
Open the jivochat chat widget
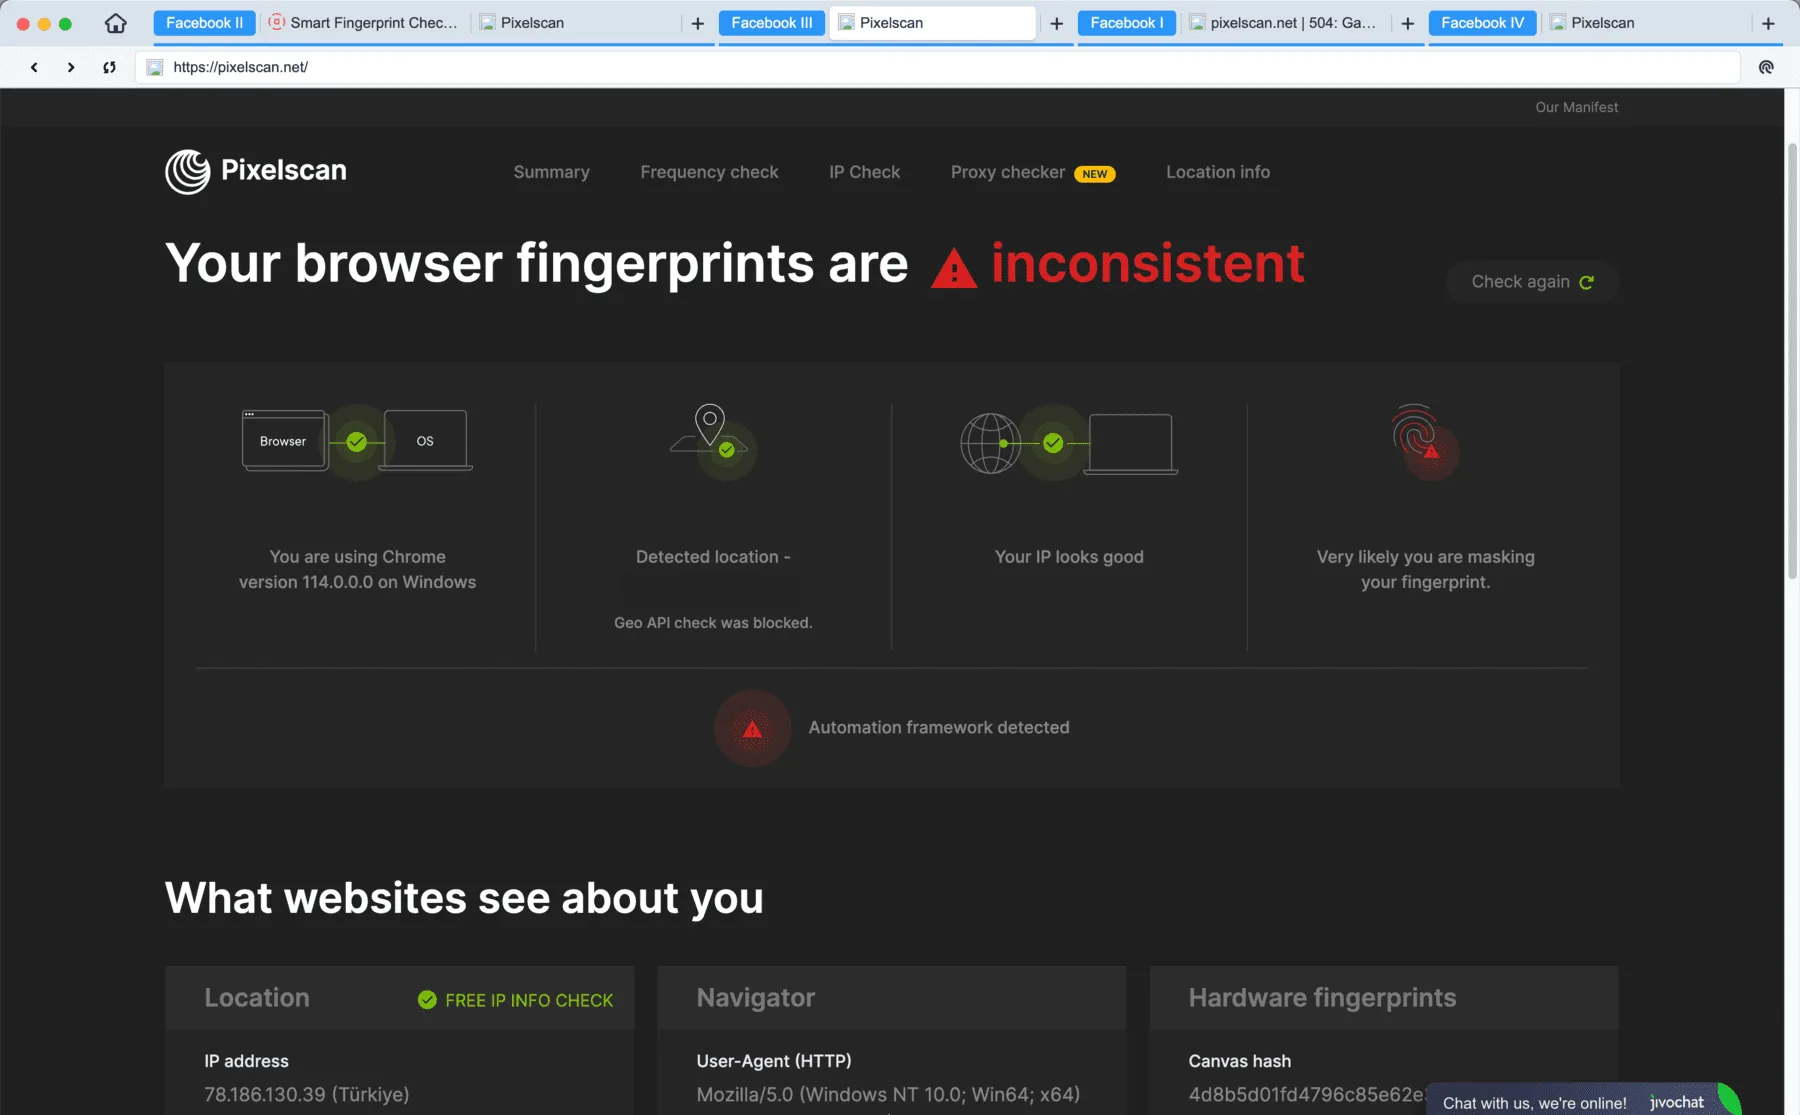1584,1101
